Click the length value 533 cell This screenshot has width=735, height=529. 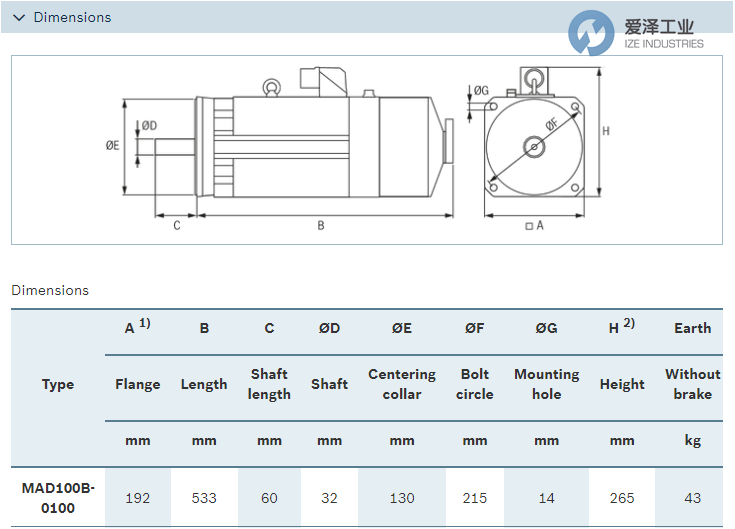(204, 497)
